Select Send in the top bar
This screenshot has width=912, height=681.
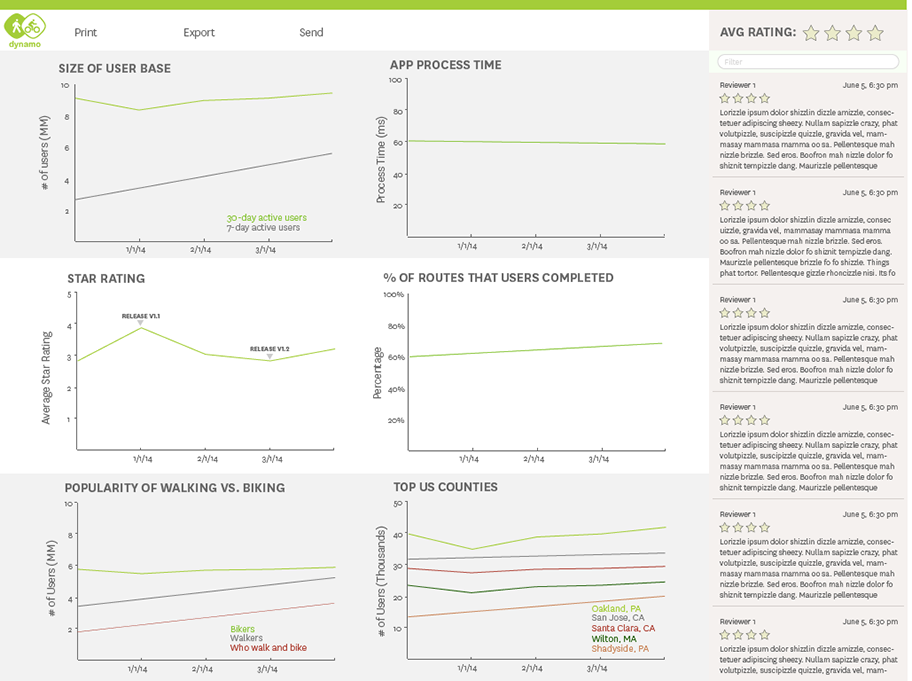pos(311,33)
